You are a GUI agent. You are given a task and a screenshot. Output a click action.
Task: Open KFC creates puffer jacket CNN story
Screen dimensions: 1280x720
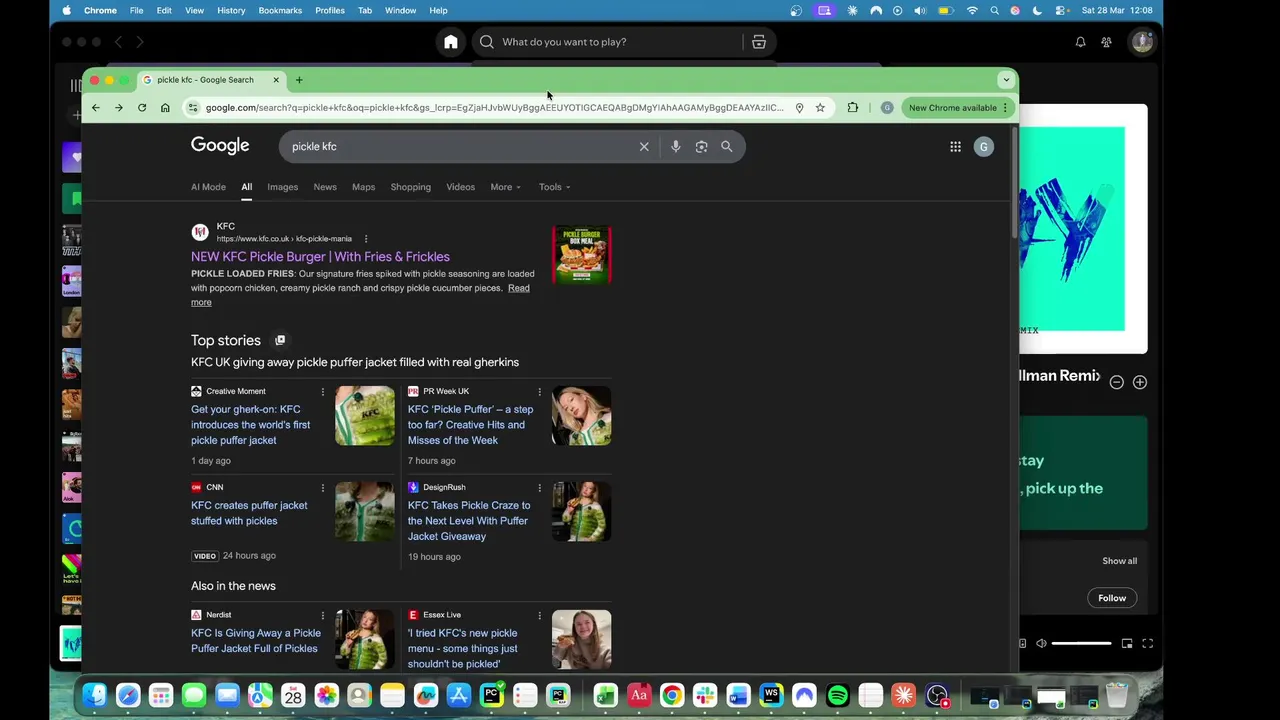click(249, 513)
